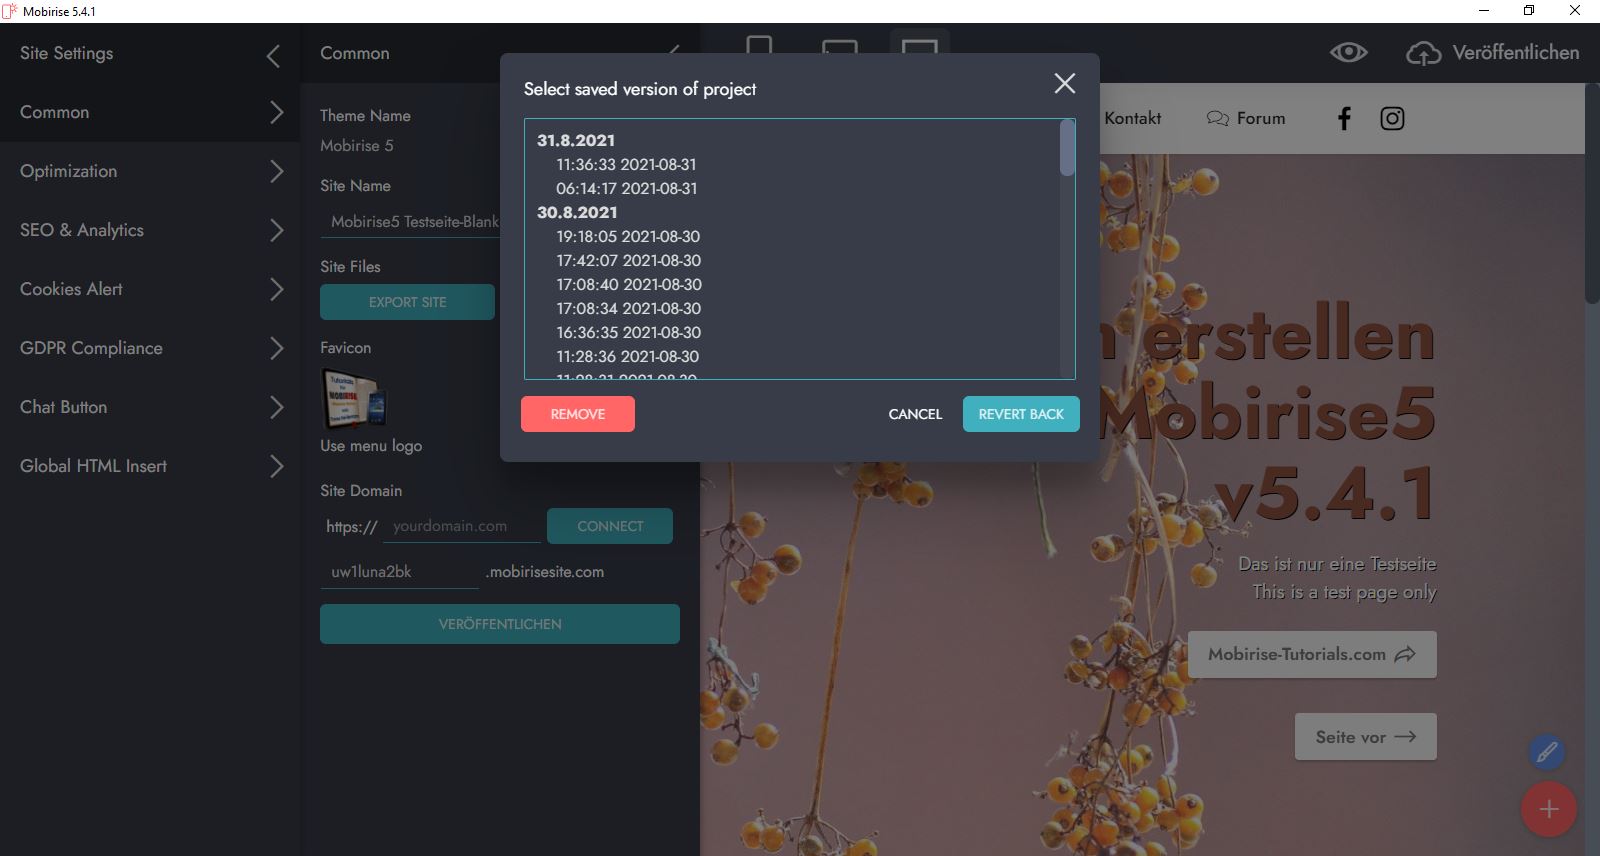Screen dimensions: 1600x856
Task: Open the Instagram icon link
Action: (x=1392, y=119)
